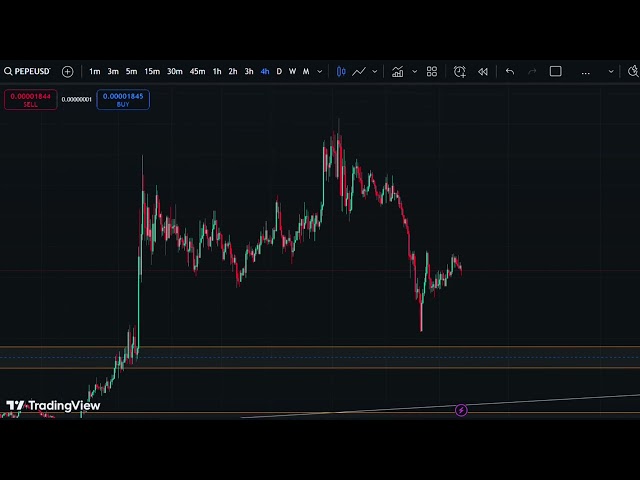Screen dimensions: 640x480
Task: Switch to 1h timeframe
Action: (x=217, y=71)
